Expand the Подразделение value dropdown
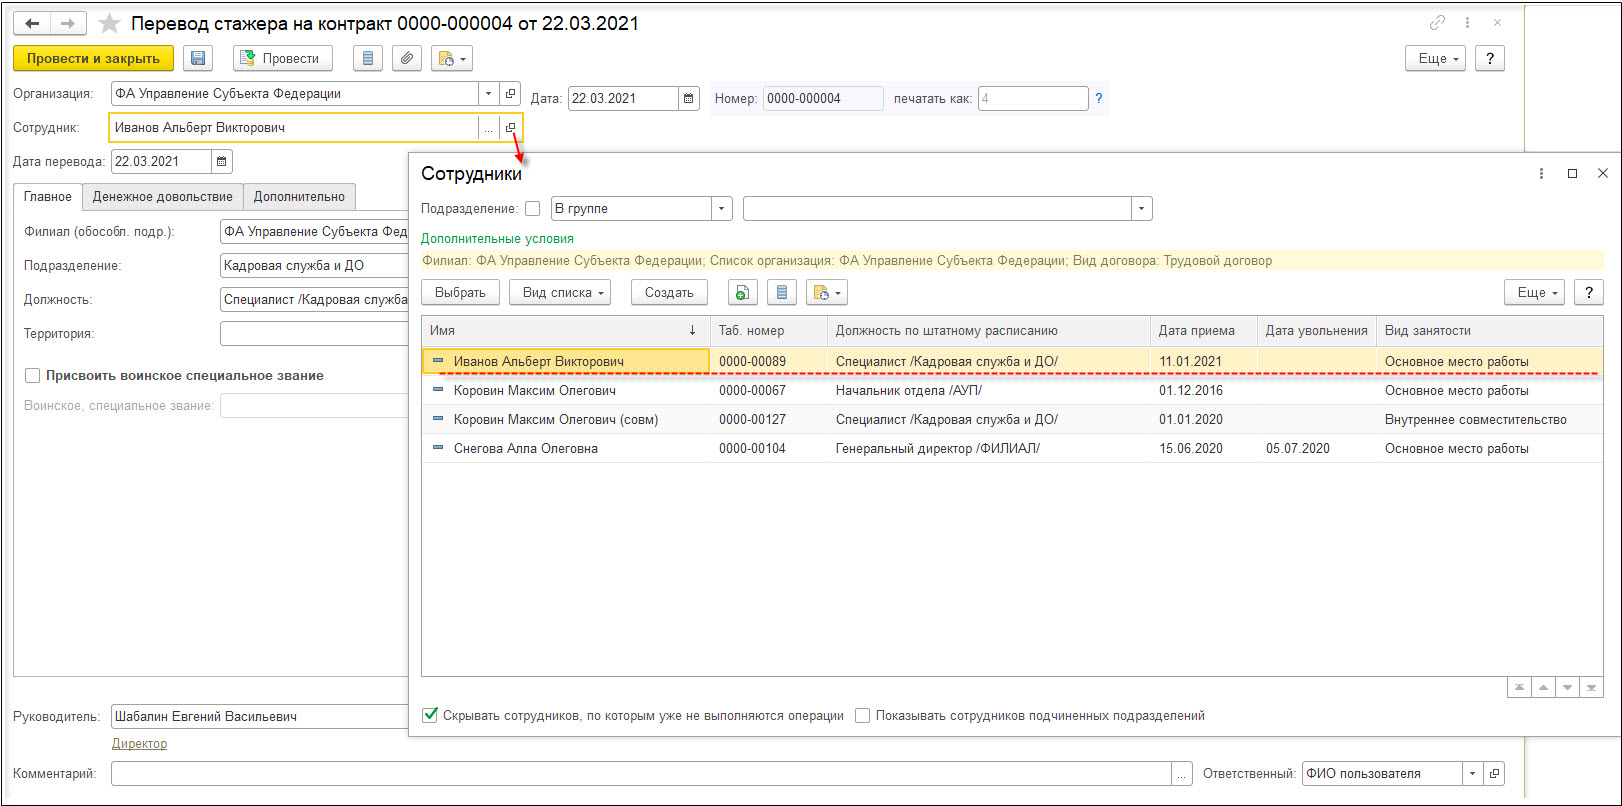 point(1142,208)
